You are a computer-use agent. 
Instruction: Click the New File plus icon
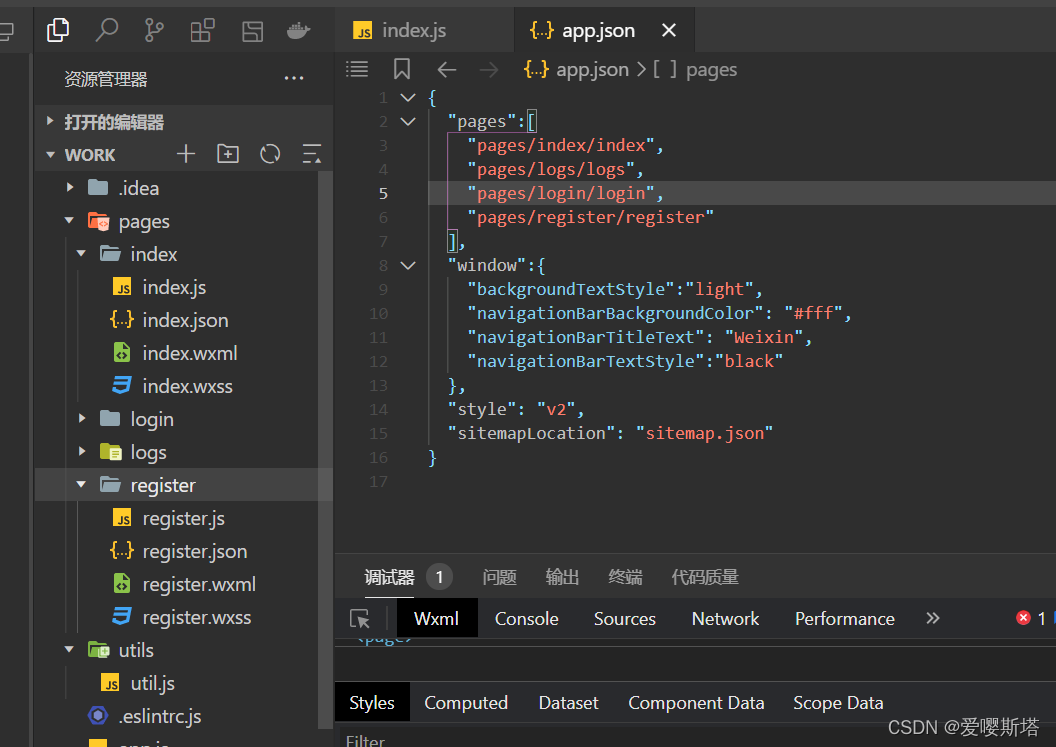point(186,154)
